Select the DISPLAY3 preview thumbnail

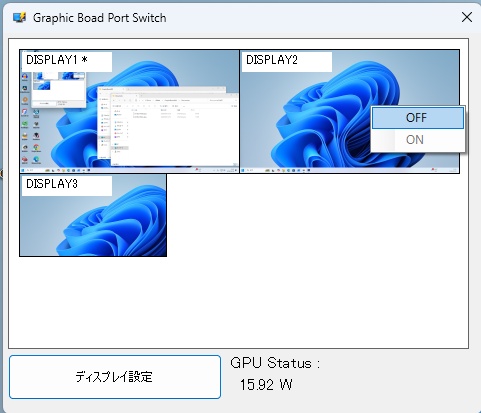93,215
